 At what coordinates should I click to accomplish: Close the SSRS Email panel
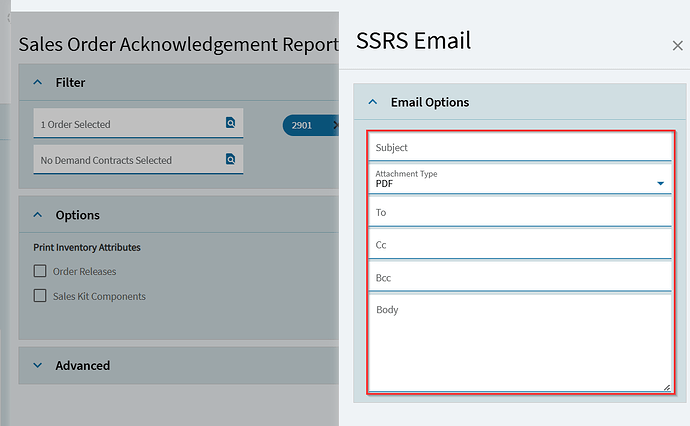678,45
